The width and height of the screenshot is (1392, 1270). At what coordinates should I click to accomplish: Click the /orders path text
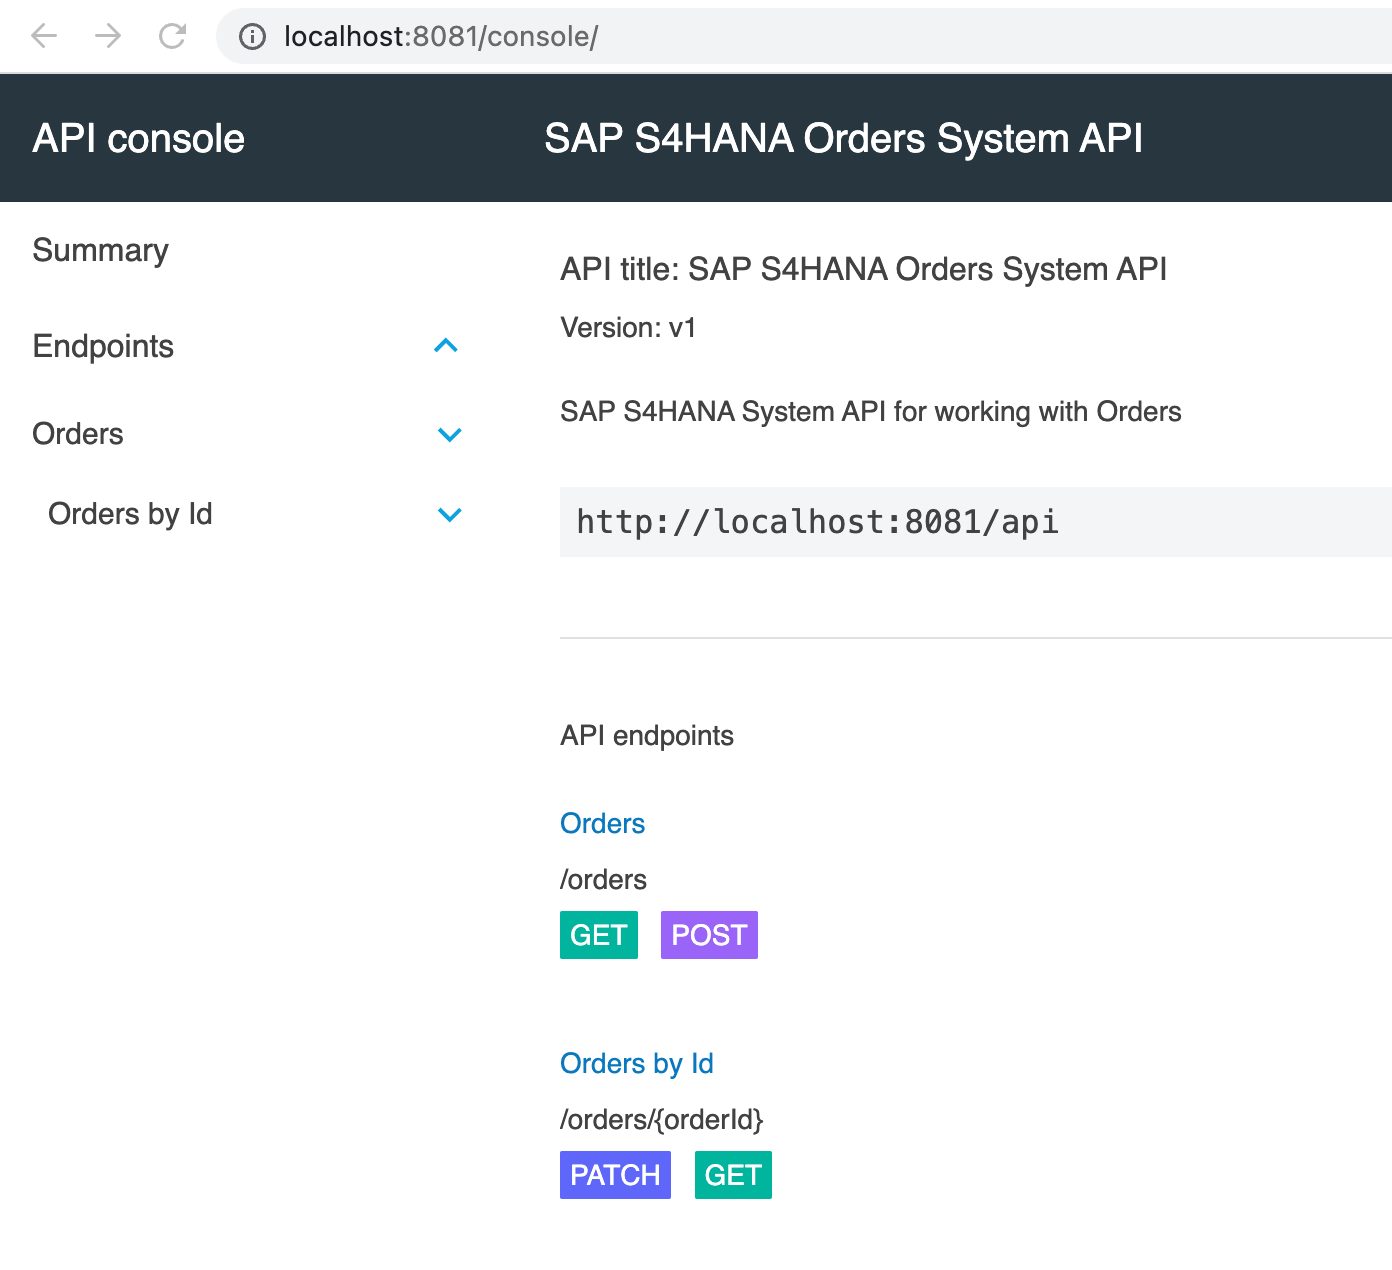[x=603, y=880]
